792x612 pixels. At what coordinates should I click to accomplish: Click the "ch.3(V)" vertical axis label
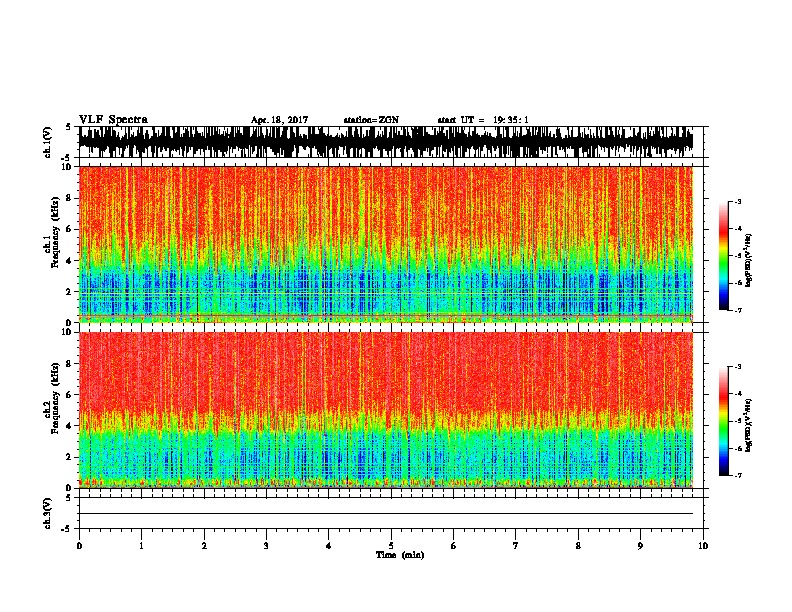(x=47, y=513)
